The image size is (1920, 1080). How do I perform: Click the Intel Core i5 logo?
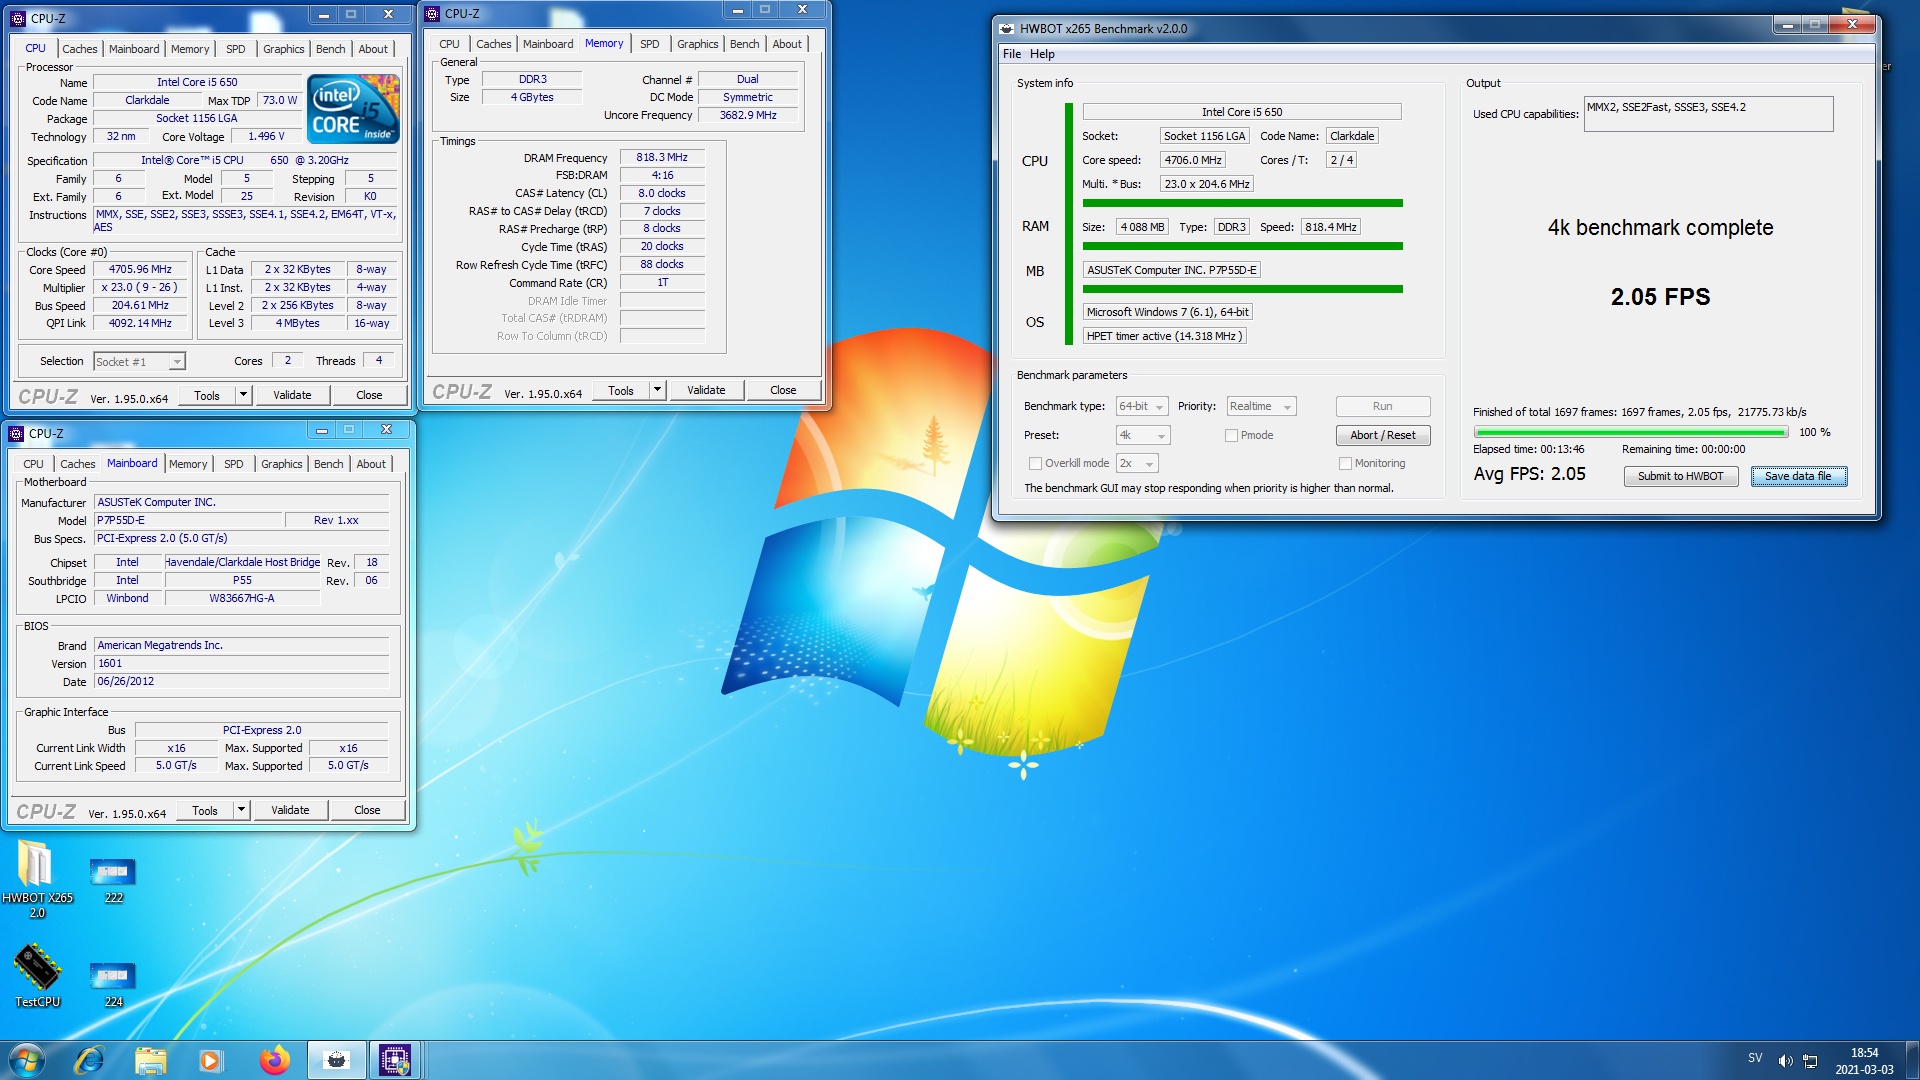coord(353,109)
